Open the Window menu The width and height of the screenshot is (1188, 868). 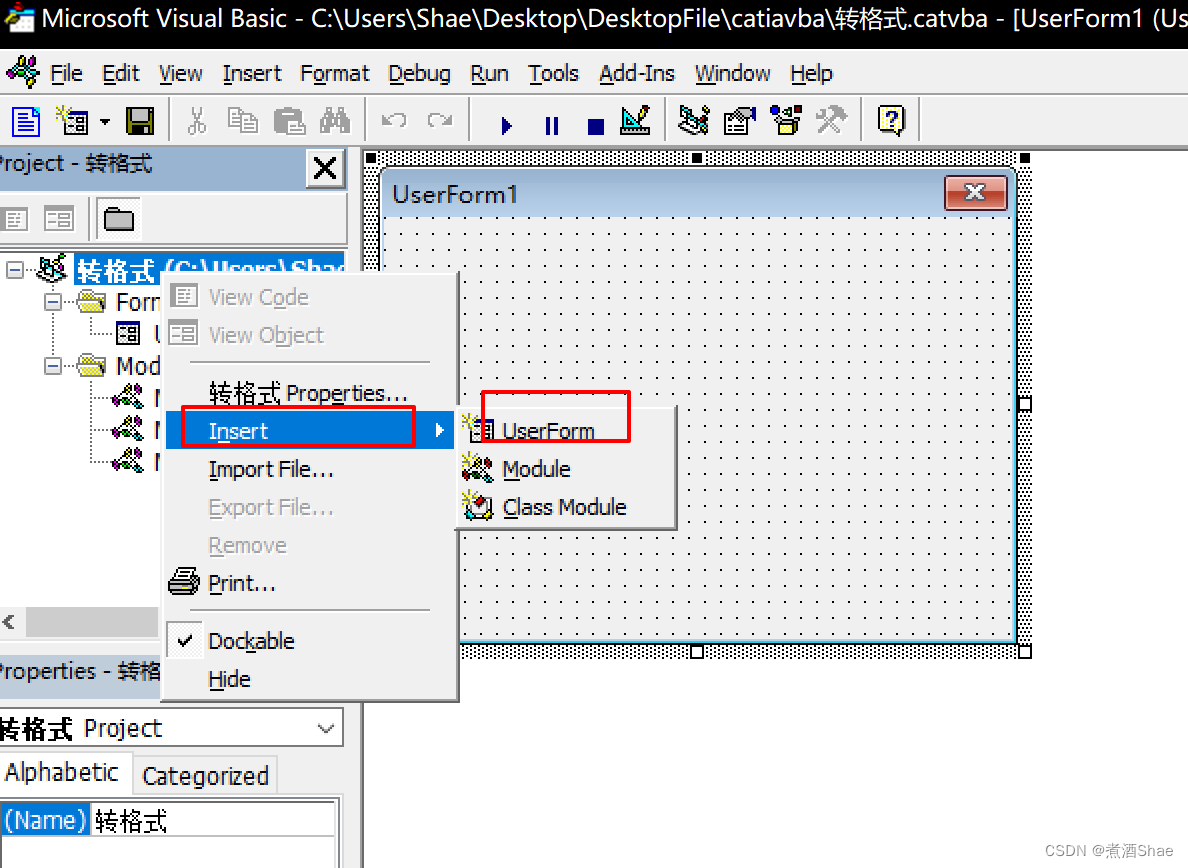coord(733,73)
